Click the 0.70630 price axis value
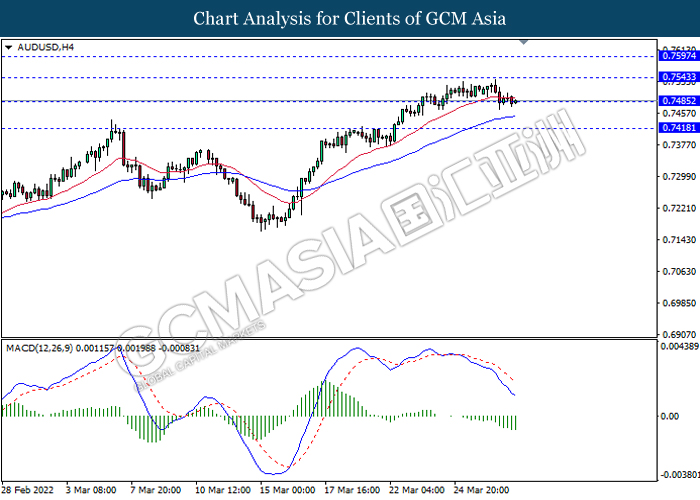This screenshot has width=700, height=500. click(x=679, y=271)
